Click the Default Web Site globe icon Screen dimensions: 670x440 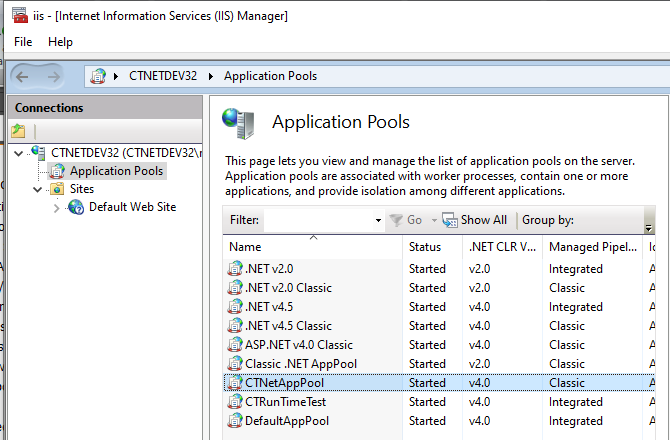[76, 207]
